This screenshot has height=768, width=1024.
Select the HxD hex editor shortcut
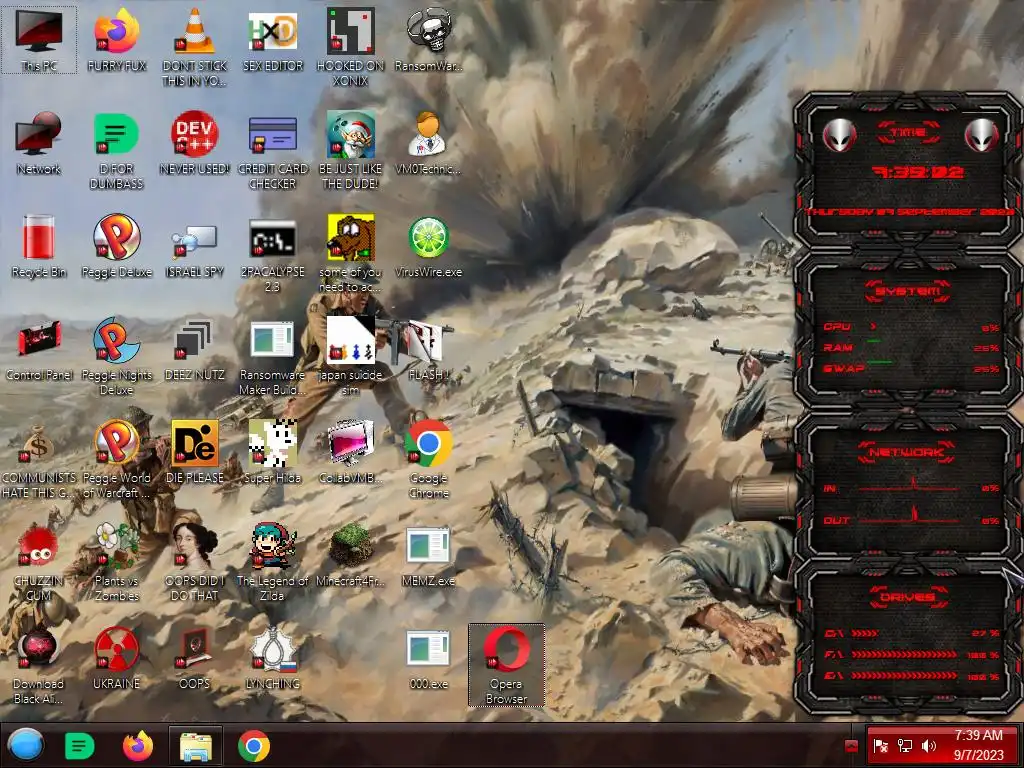point(273,40)
